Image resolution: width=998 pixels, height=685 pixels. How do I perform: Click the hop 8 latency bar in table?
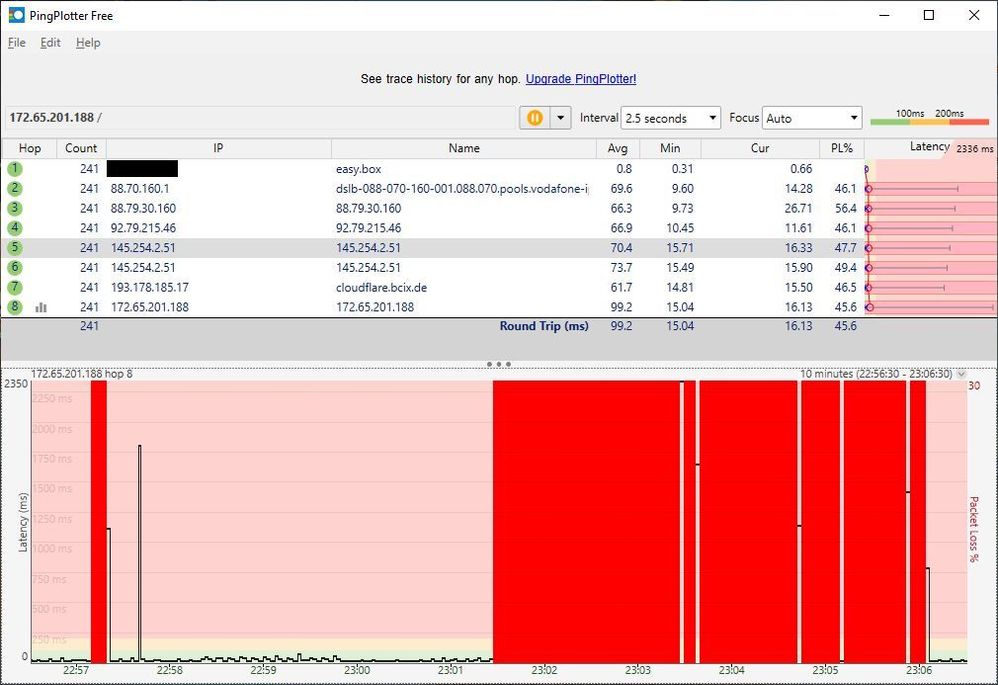(x=931, y=307)
